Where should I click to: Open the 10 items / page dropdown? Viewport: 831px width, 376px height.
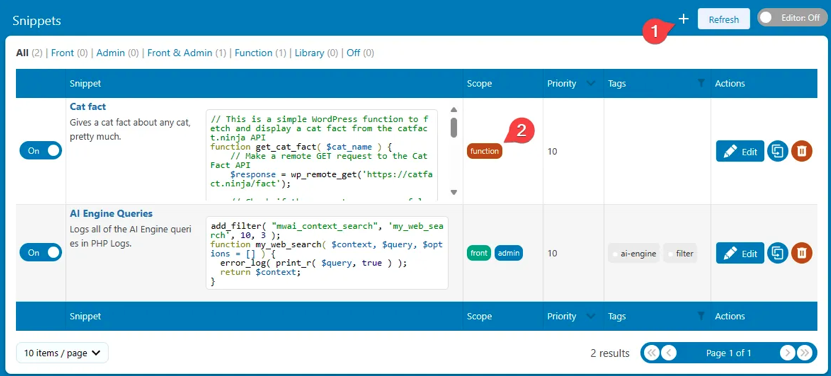[x=62, y=353]
